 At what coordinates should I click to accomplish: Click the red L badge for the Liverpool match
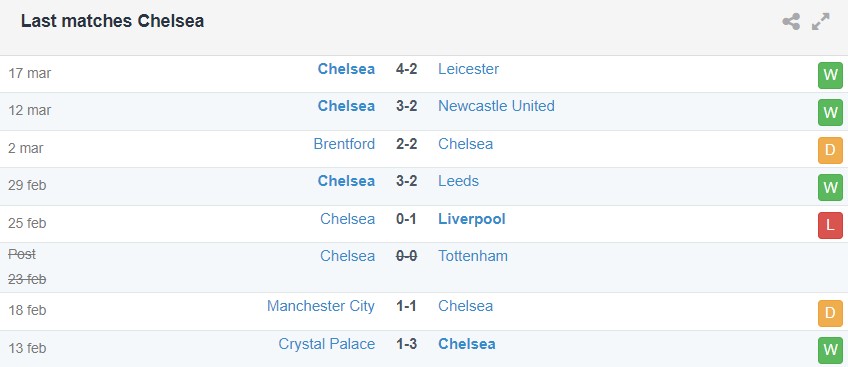pyautogui.click(x=830, y=225)
